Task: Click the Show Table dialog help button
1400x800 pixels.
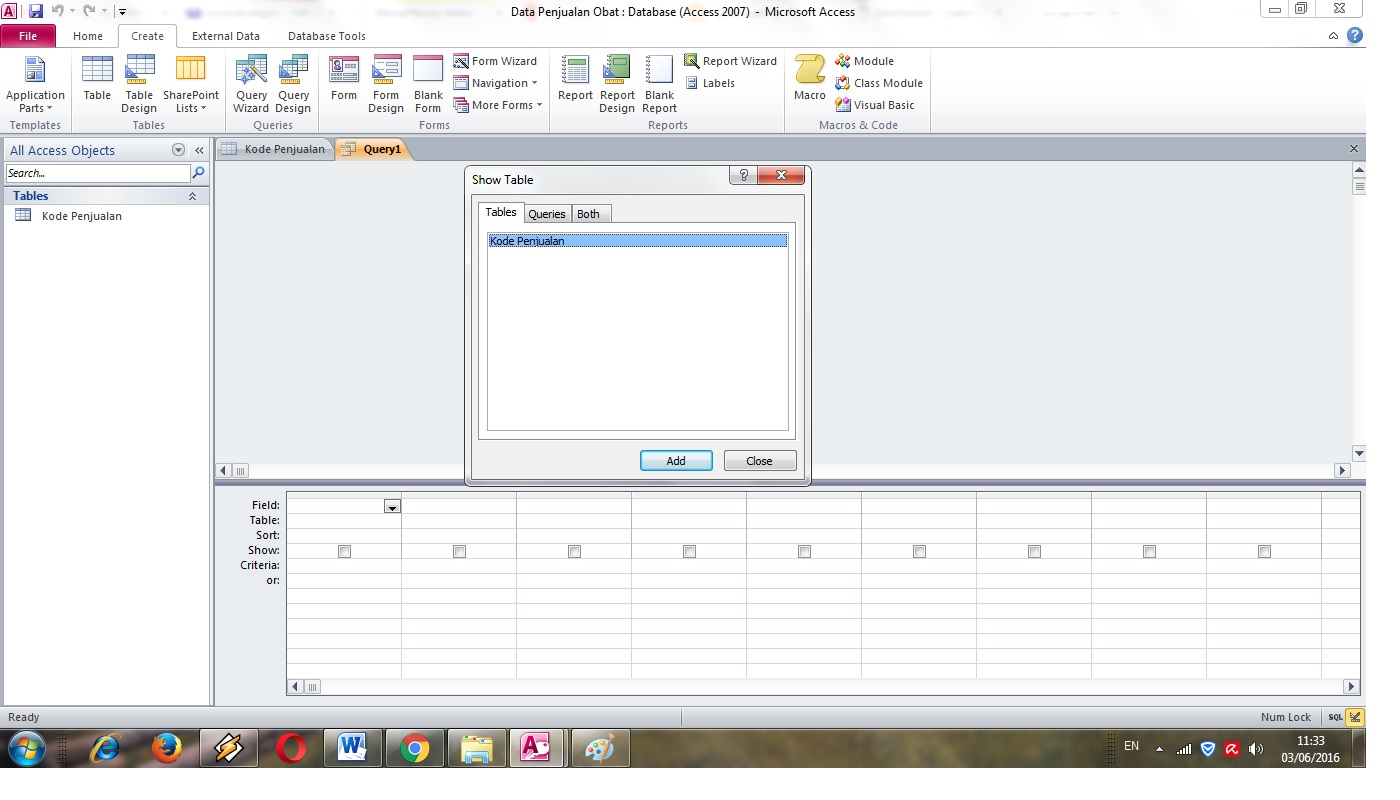Action: coord(743,177)
